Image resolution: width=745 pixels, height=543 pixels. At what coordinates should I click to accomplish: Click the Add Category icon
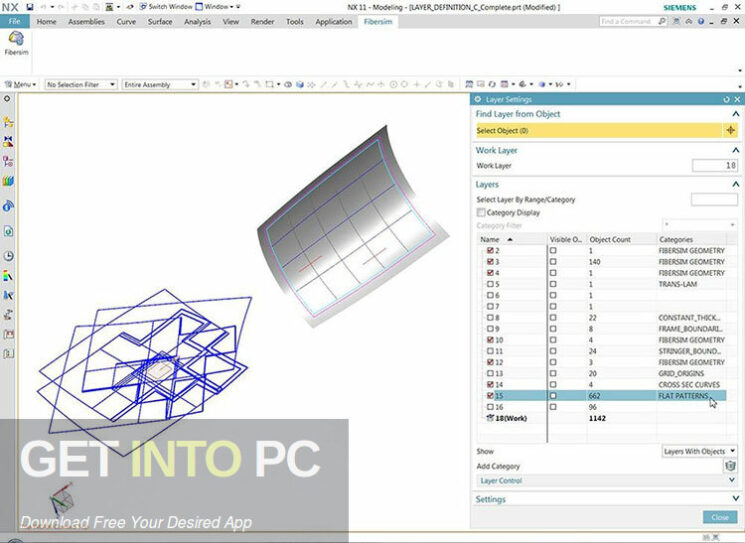[730, 466]
